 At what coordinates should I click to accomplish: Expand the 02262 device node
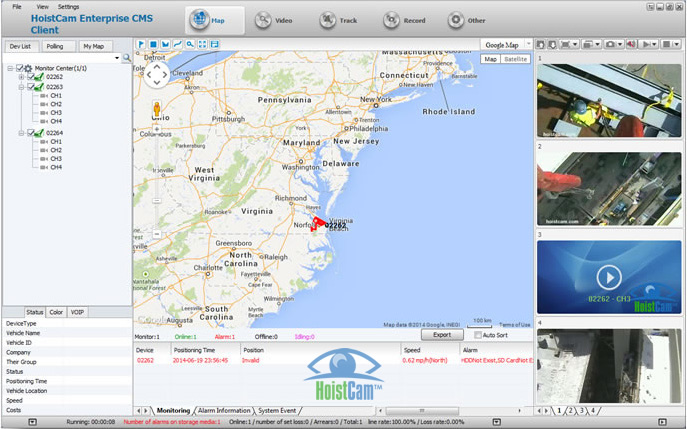(21, 77)
